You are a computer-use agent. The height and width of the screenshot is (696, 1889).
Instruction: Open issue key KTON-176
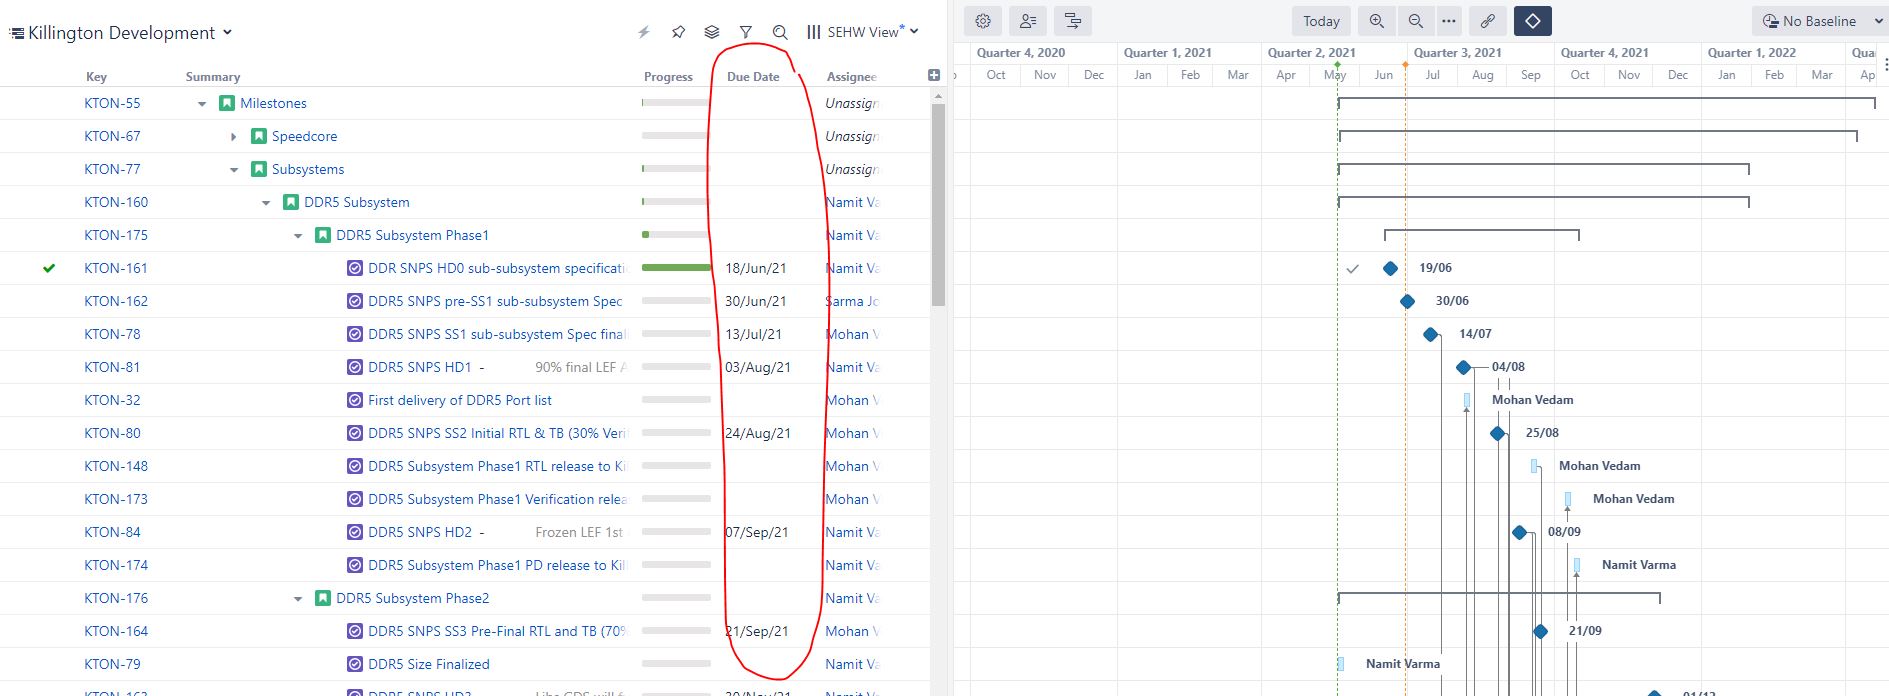pos(116,598)
